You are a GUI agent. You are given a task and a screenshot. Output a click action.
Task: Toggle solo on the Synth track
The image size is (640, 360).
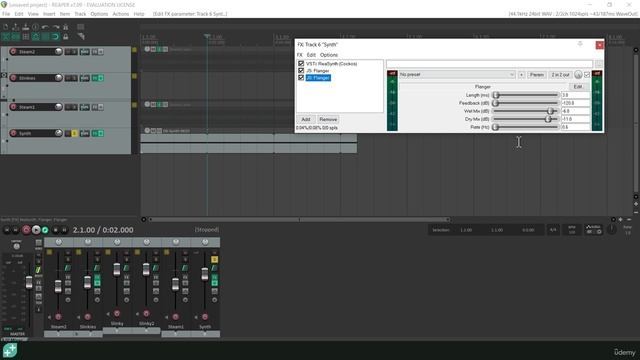pyautogui.click(x=74, y=133)
